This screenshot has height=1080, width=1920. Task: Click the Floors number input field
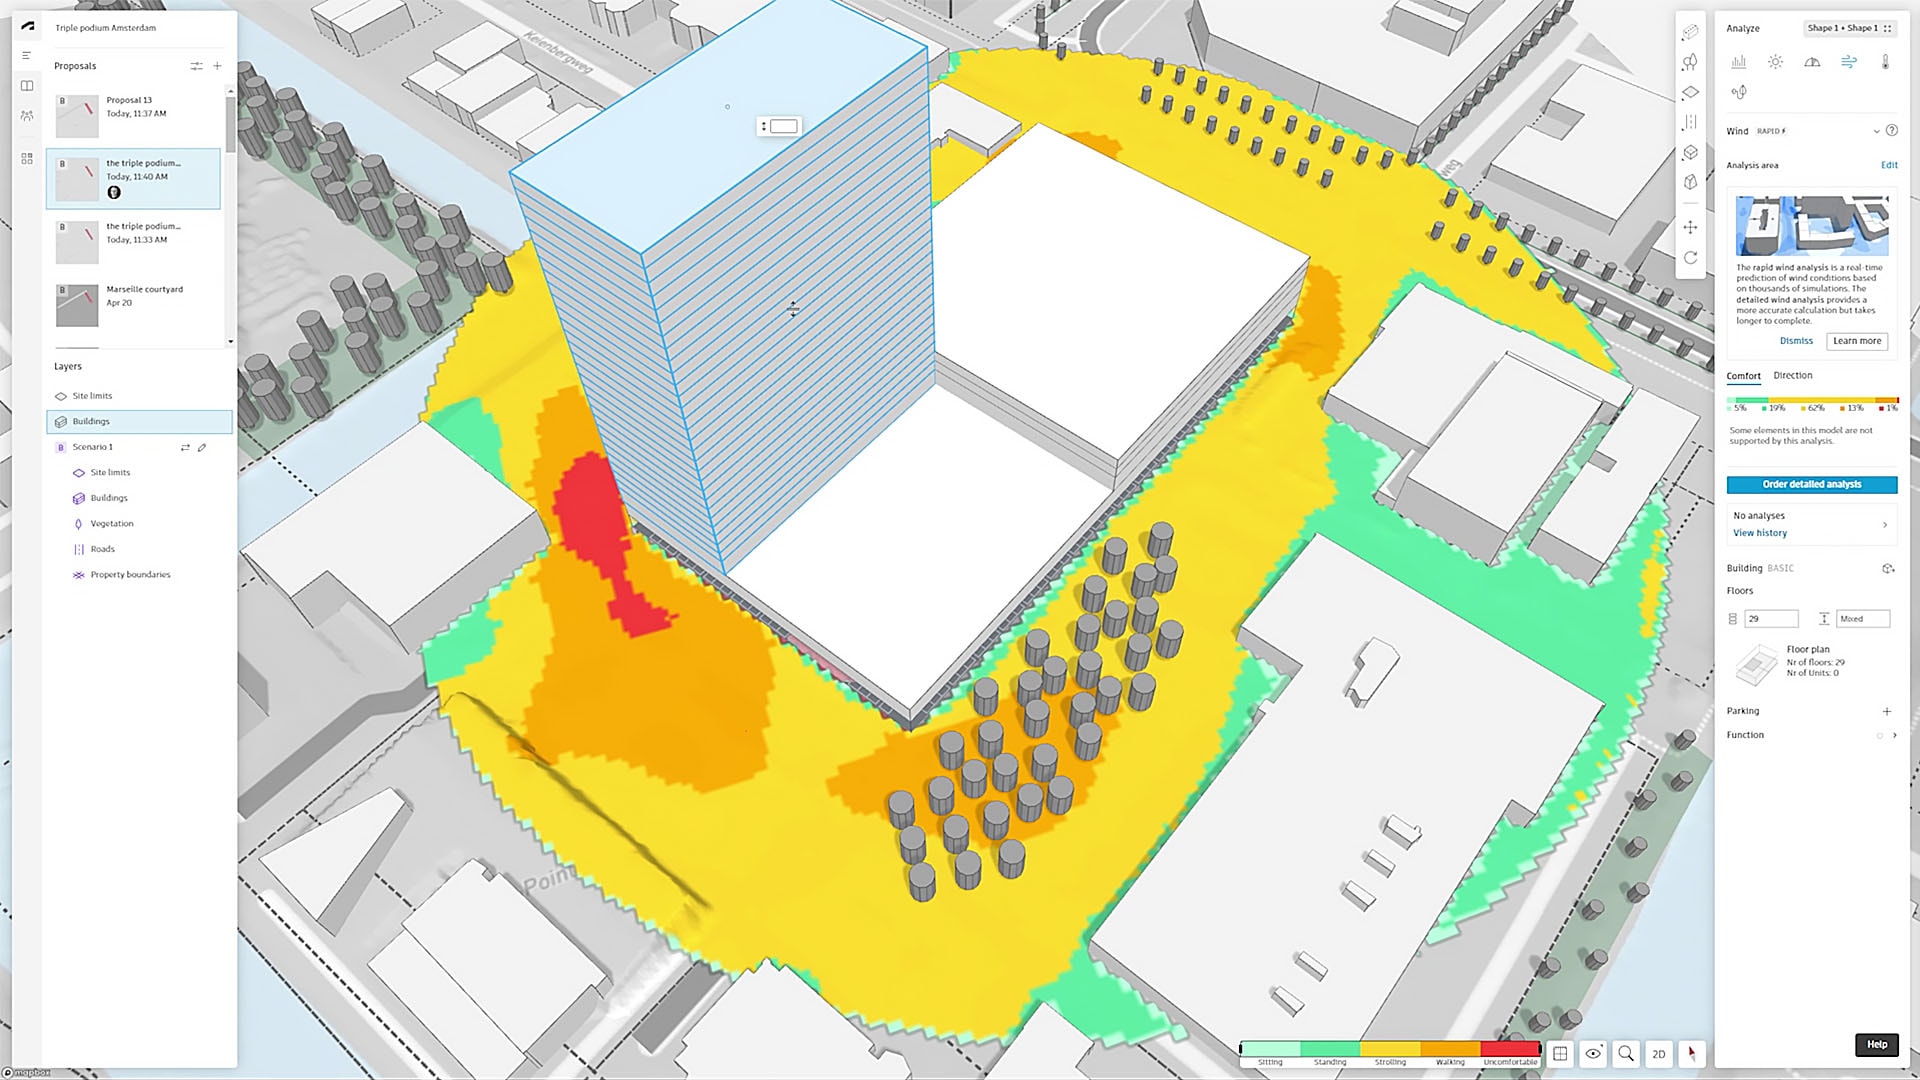coord(1771,619)
